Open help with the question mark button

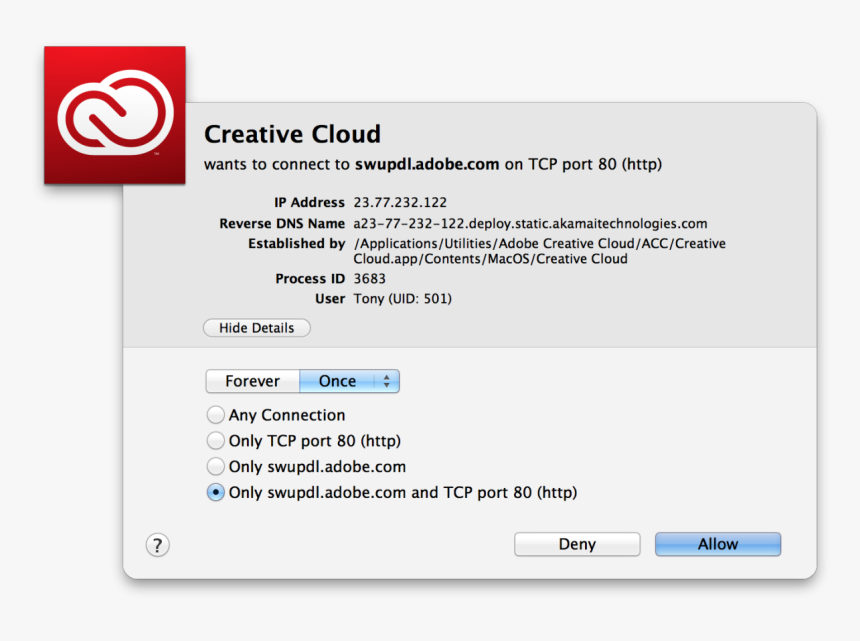157,544
